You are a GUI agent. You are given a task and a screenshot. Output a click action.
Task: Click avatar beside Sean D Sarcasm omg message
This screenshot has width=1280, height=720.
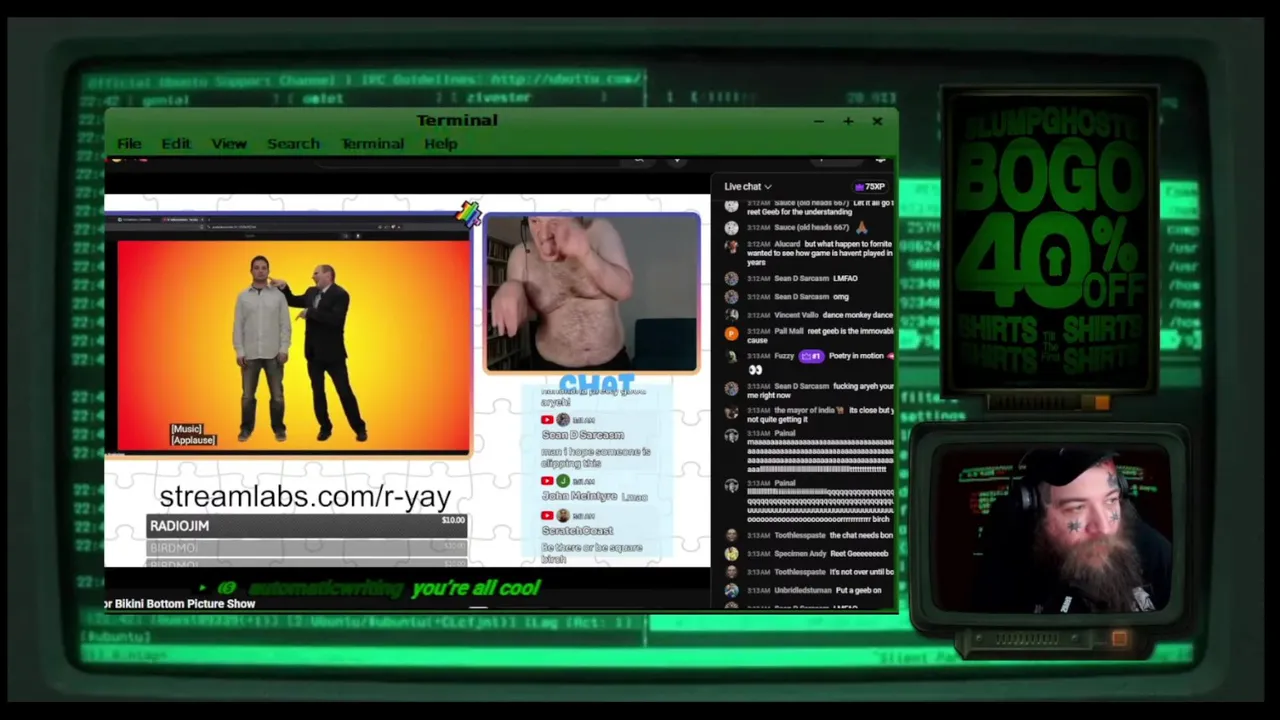[731, 297]
